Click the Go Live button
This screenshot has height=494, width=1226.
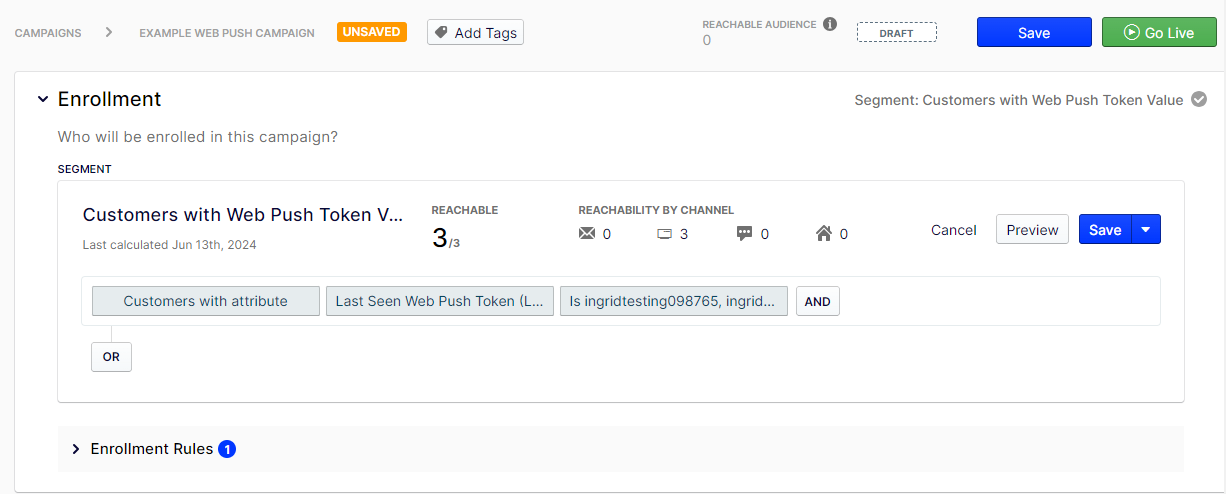[1158, 33]
